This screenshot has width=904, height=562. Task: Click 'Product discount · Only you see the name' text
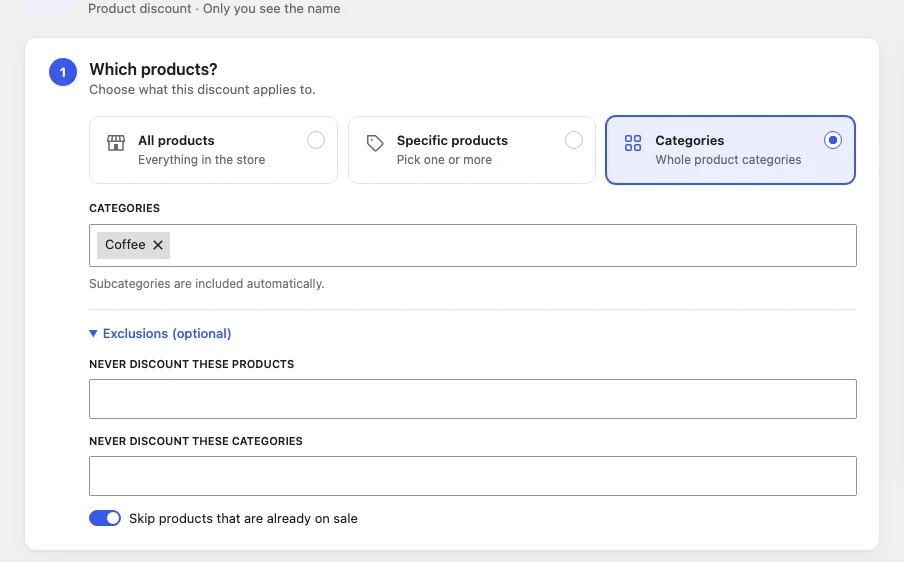(214, 9)
